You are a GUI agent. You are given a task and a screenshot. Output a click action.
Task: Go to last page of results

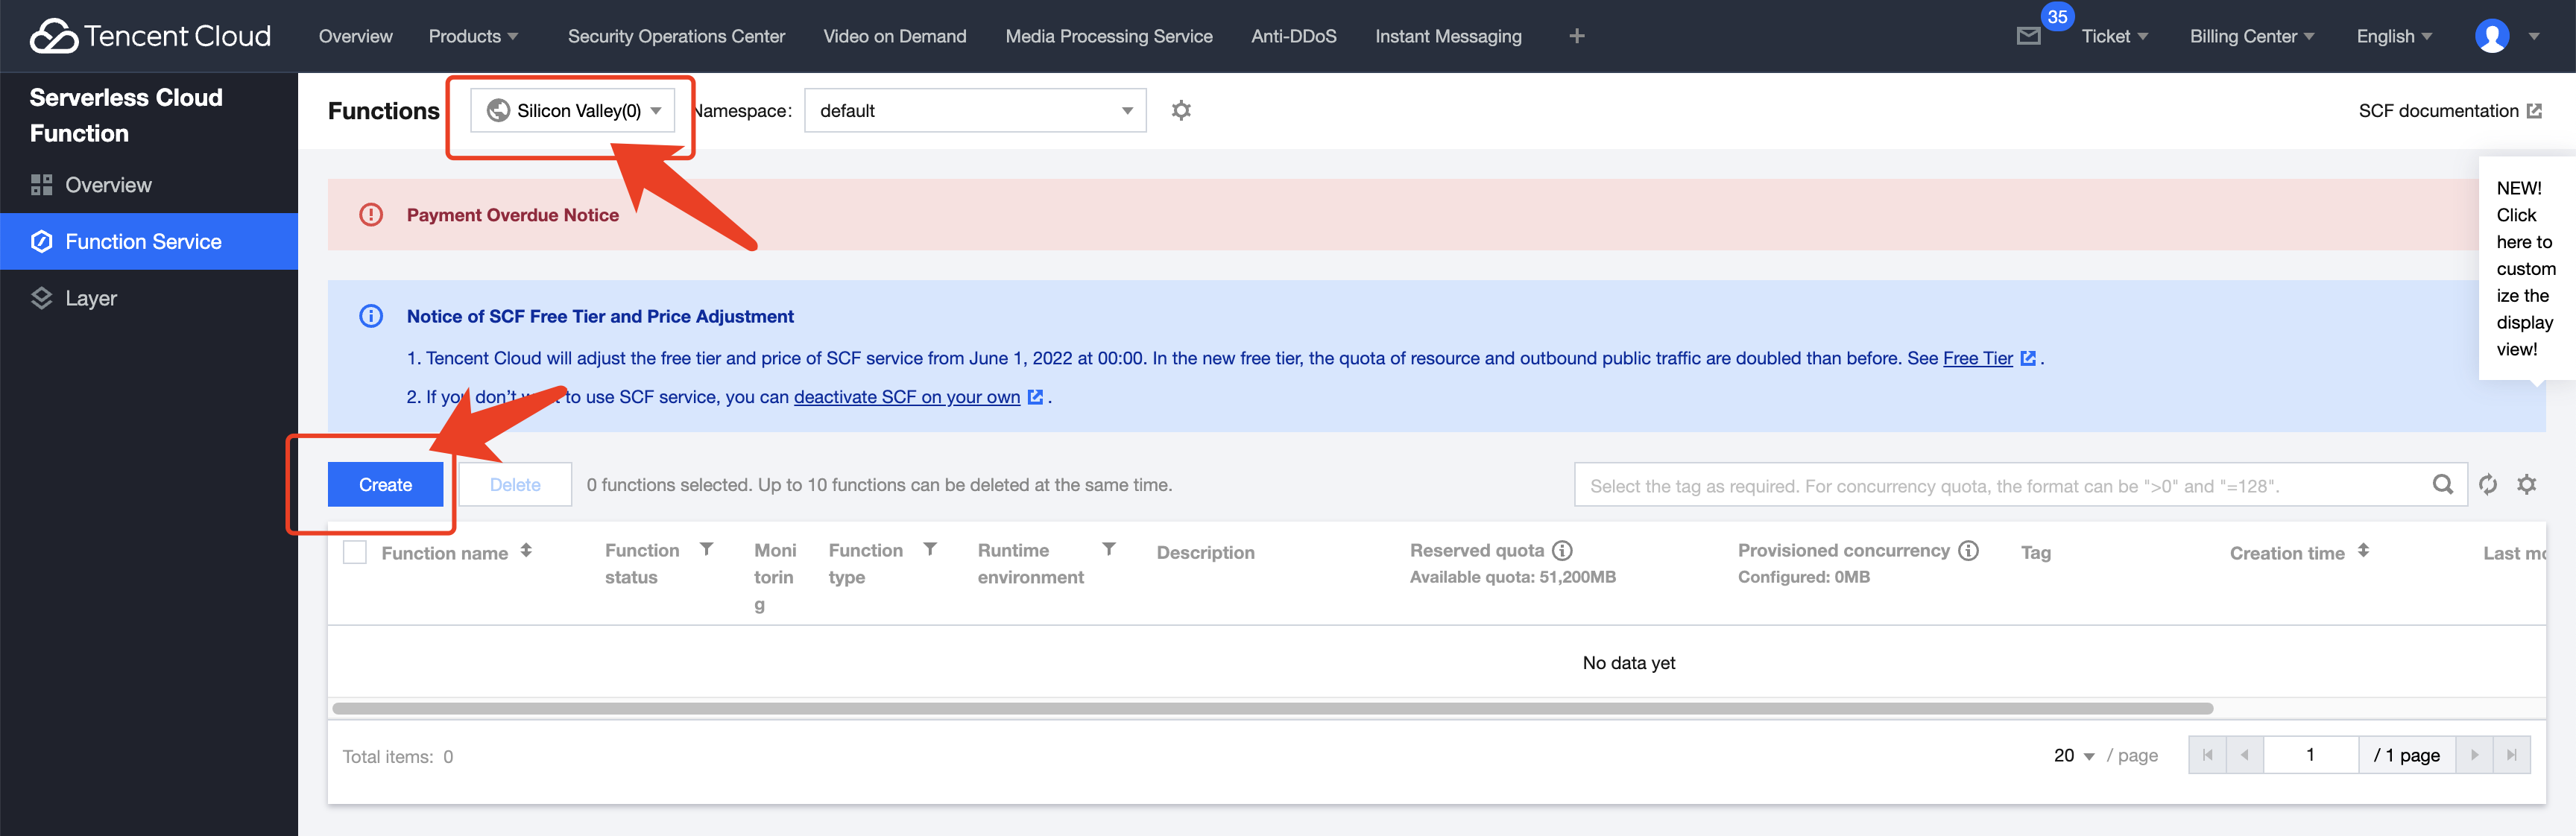(2512, 755)
